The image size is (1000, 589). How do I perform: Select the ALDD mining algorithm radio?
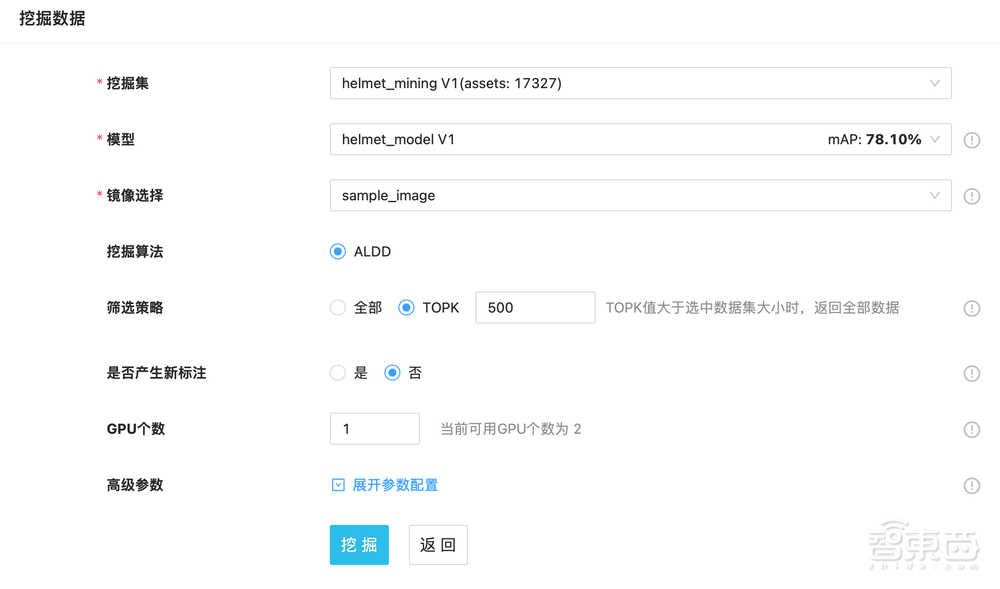tap(337, 252)
